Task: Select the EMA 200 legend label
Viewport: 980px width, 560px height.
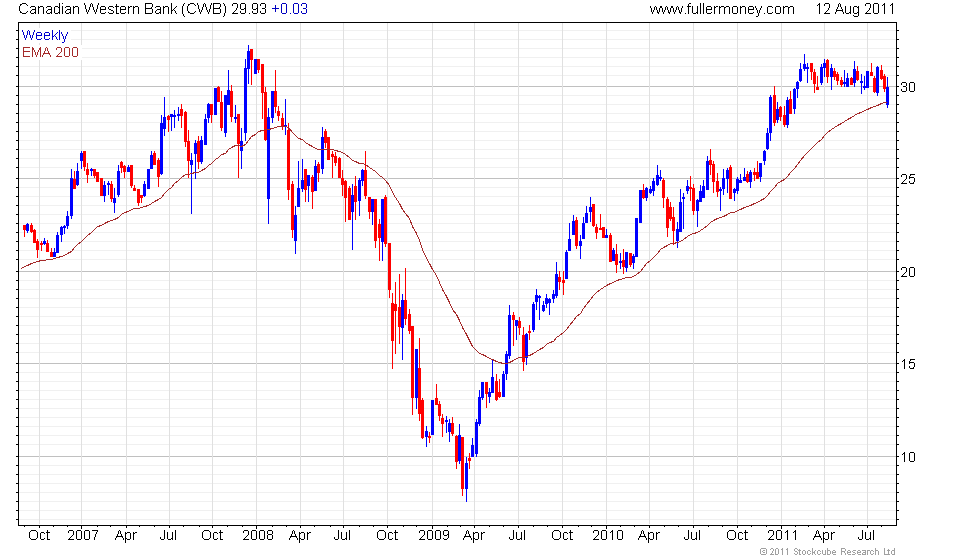Action: point(51,52)
